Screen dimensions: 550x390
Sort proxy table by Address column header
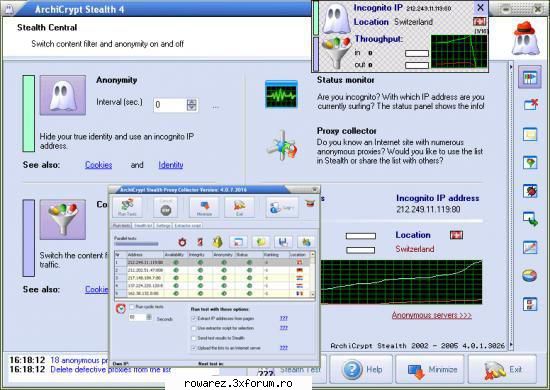145,255
